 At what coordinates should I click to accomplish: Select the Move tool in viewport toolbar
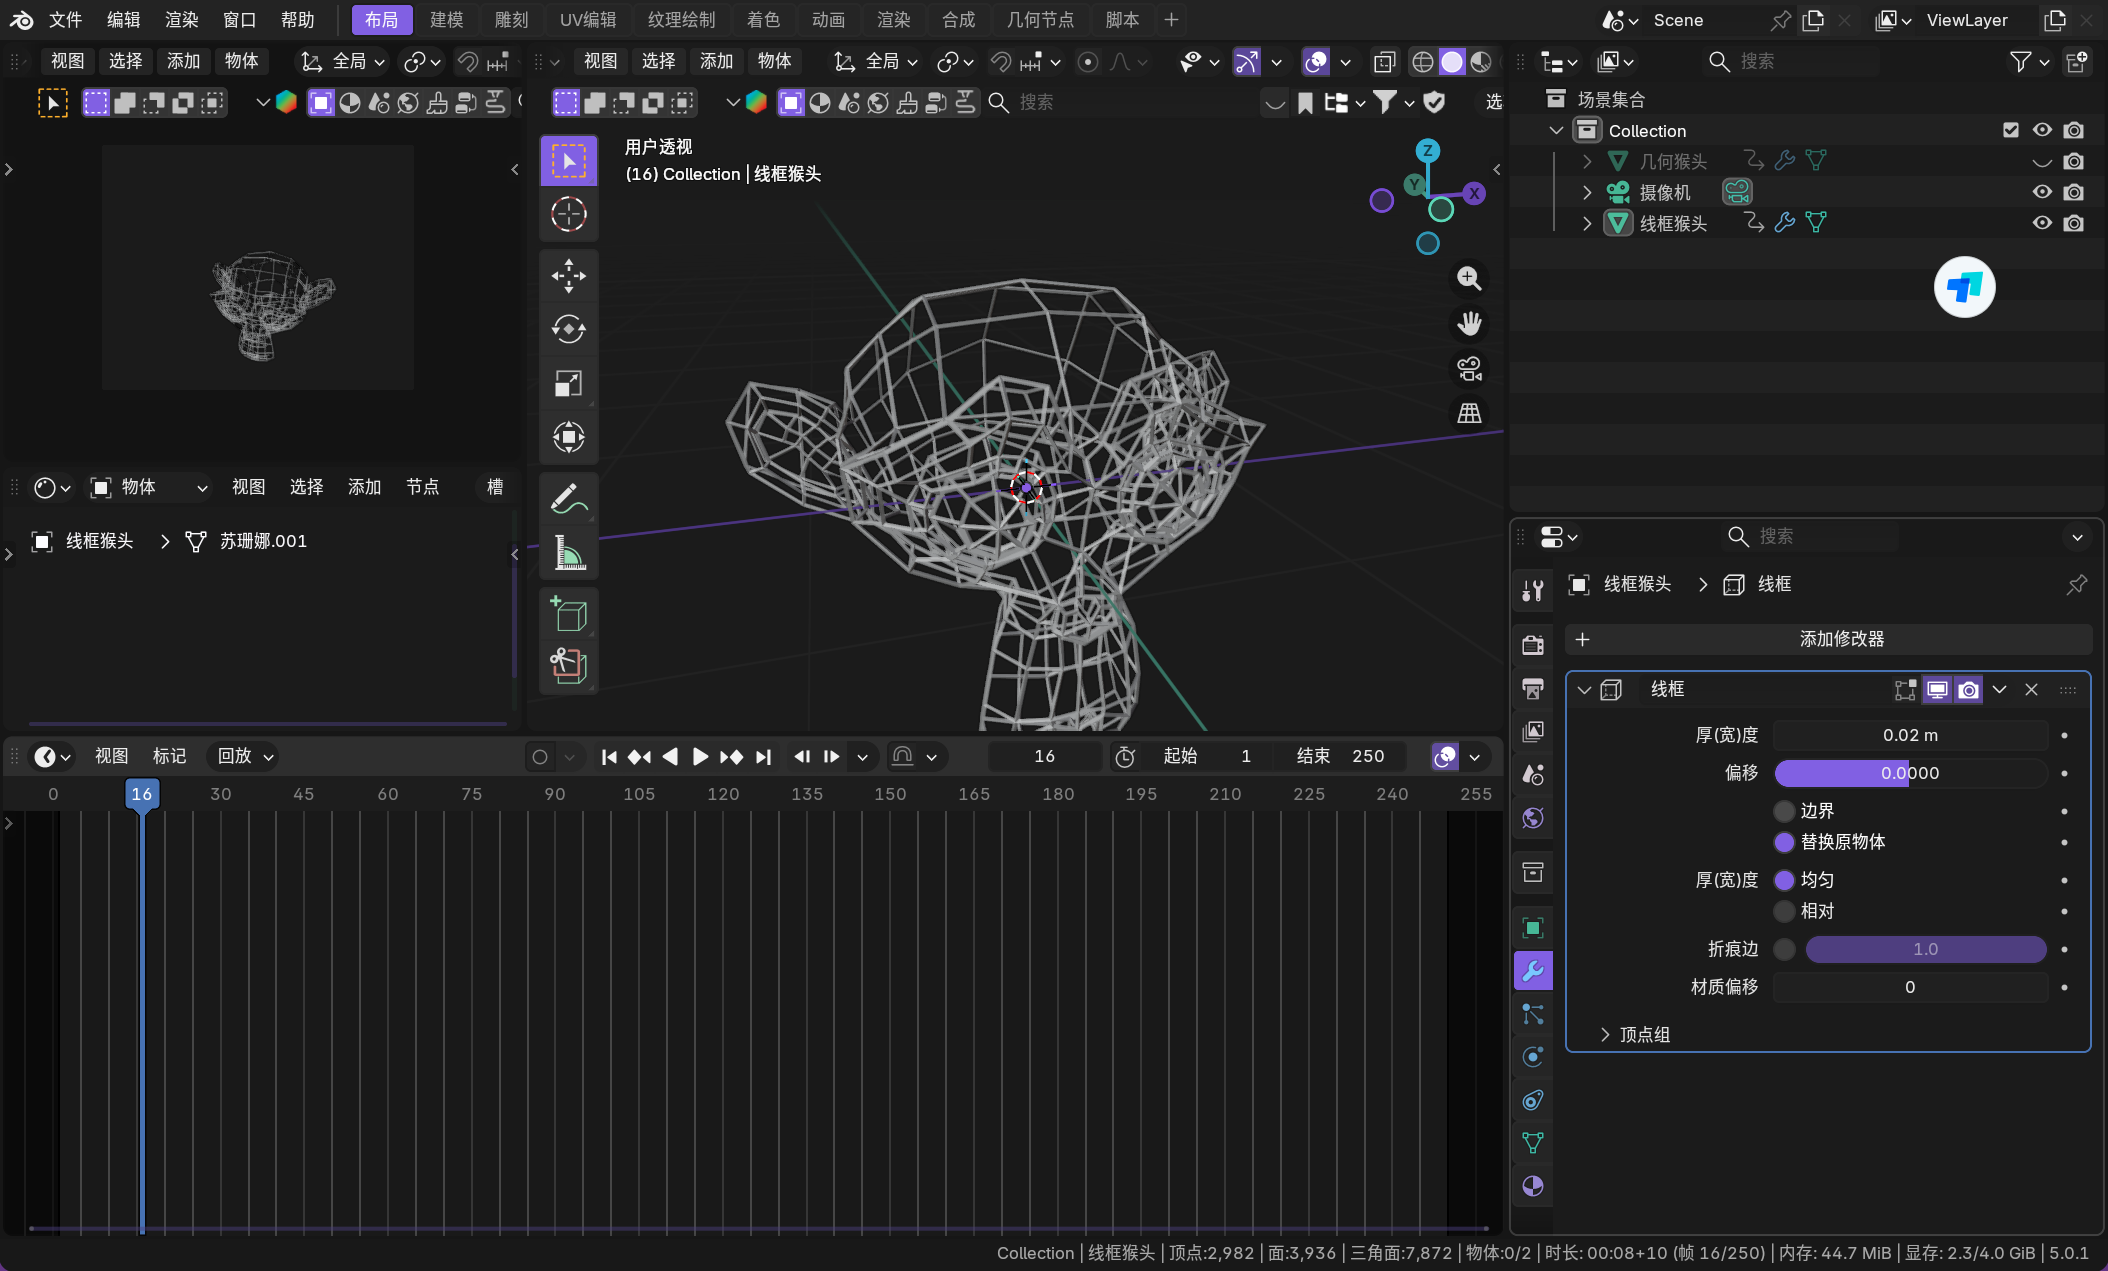click(x=568, y=276)
